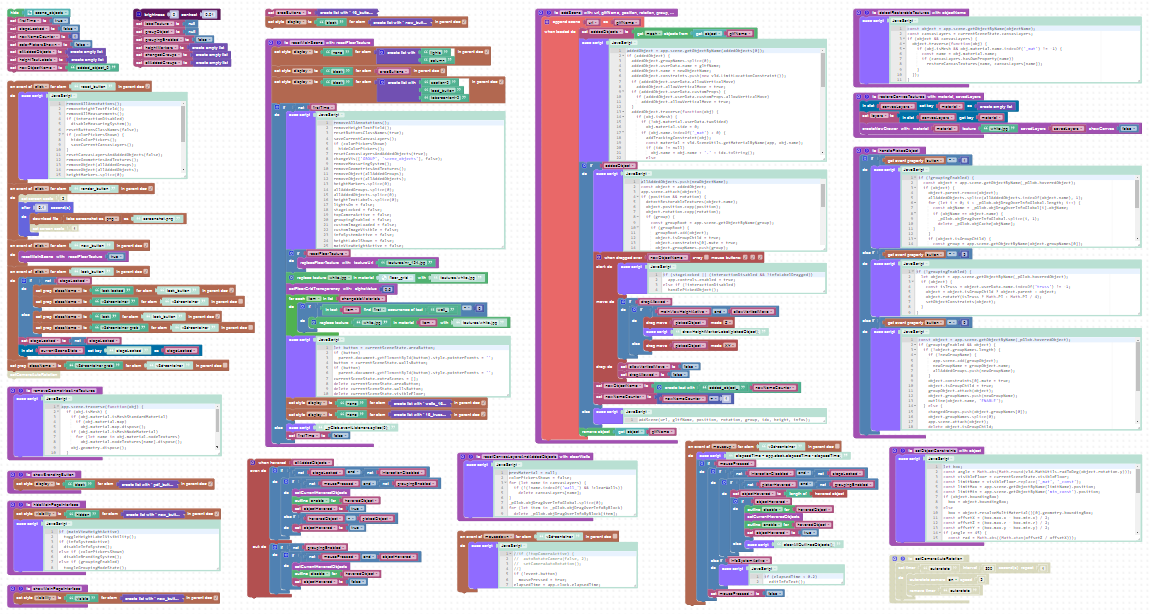Click gear icon on resetMainScene function
Screen dimensions: 1149x614
[x=270, y=42]
